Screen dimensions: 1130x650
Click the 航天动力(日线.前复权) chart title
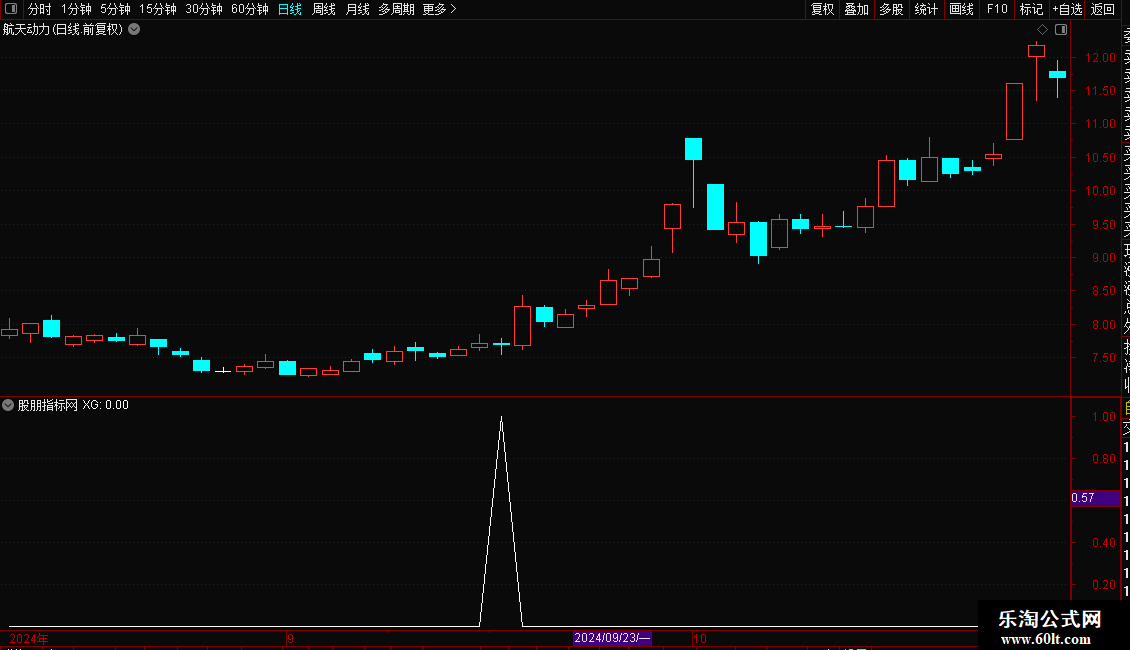(63, 30)
